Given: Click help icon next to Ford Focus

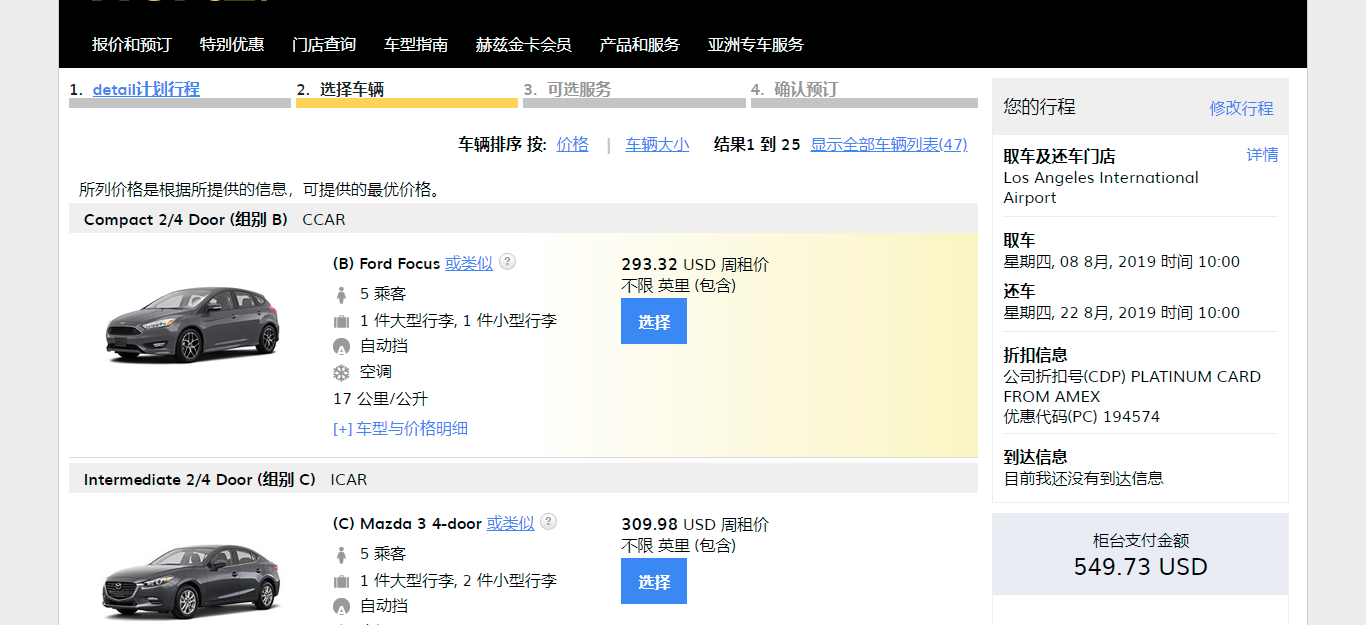Looking at the screenshot, I should [x=508, y=262].
